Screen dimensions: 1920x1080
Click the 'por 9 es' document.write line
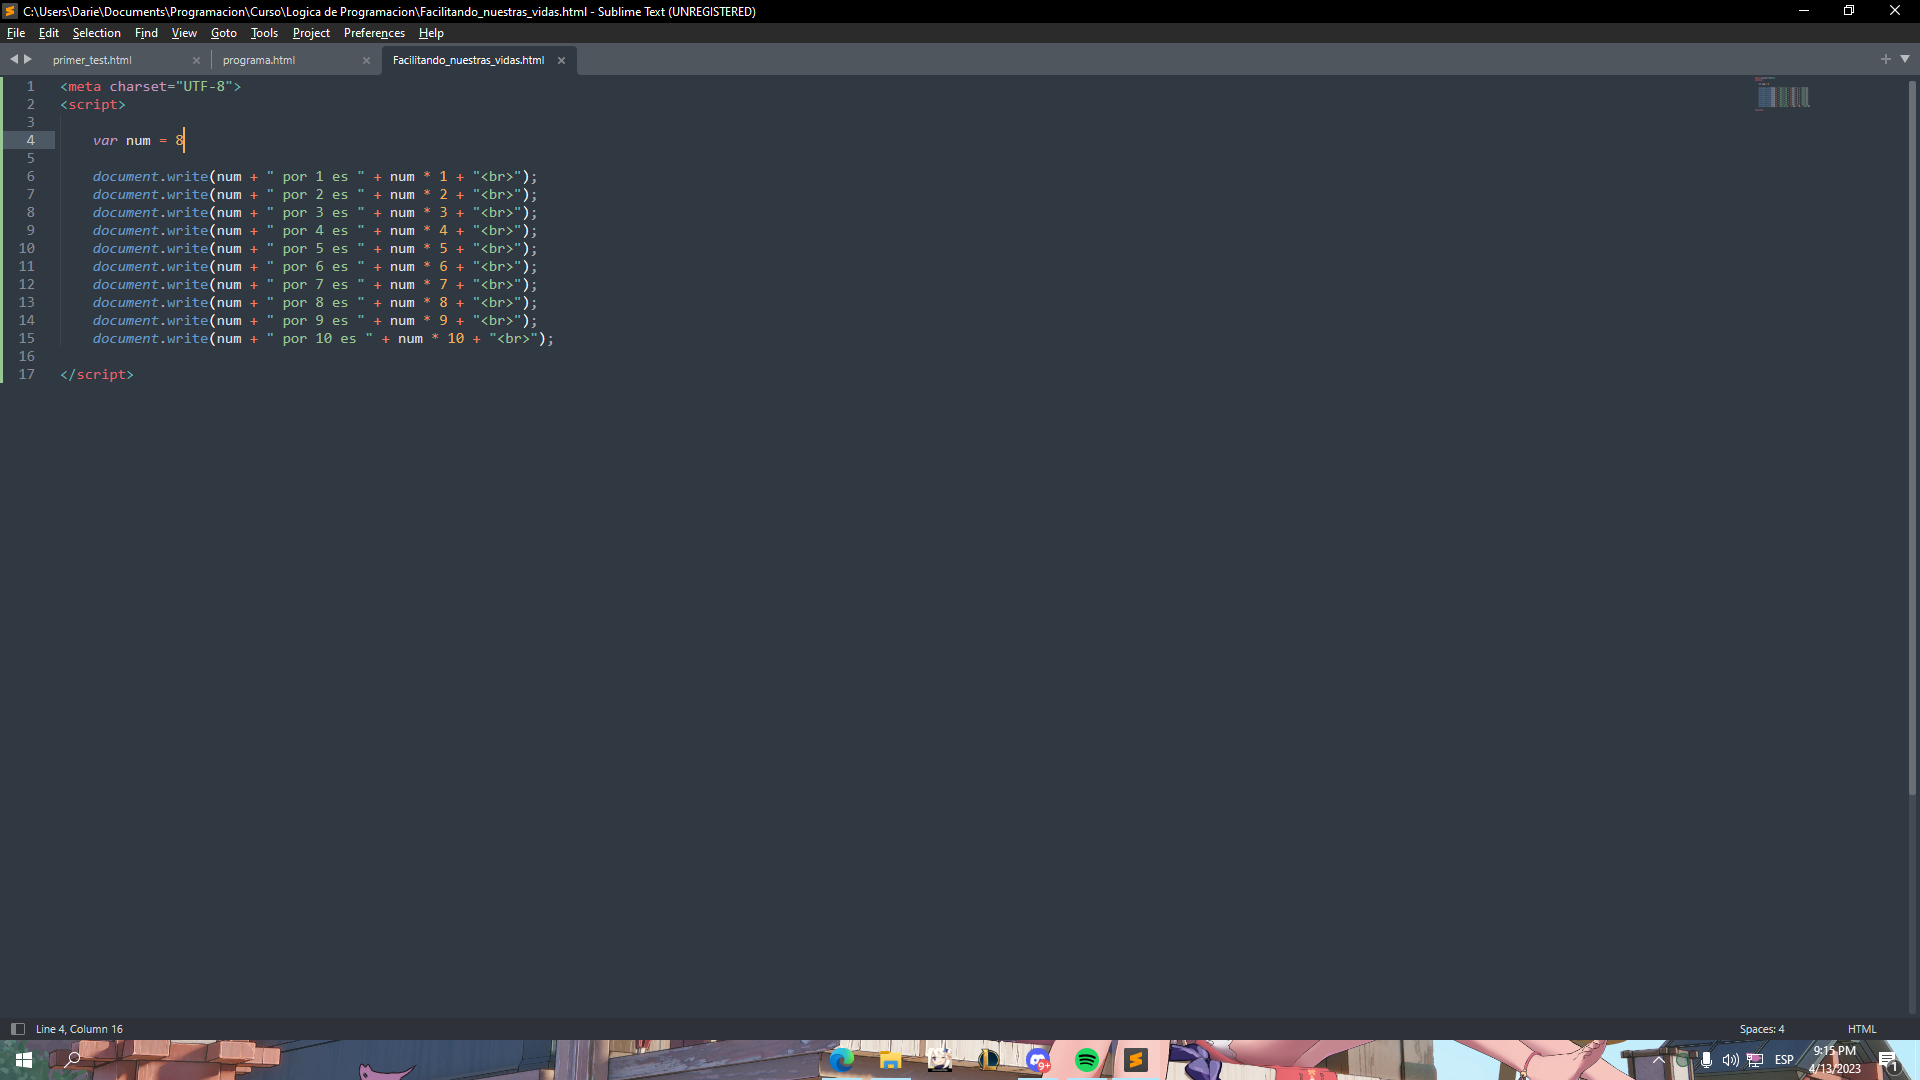click(x=315, y=321)
